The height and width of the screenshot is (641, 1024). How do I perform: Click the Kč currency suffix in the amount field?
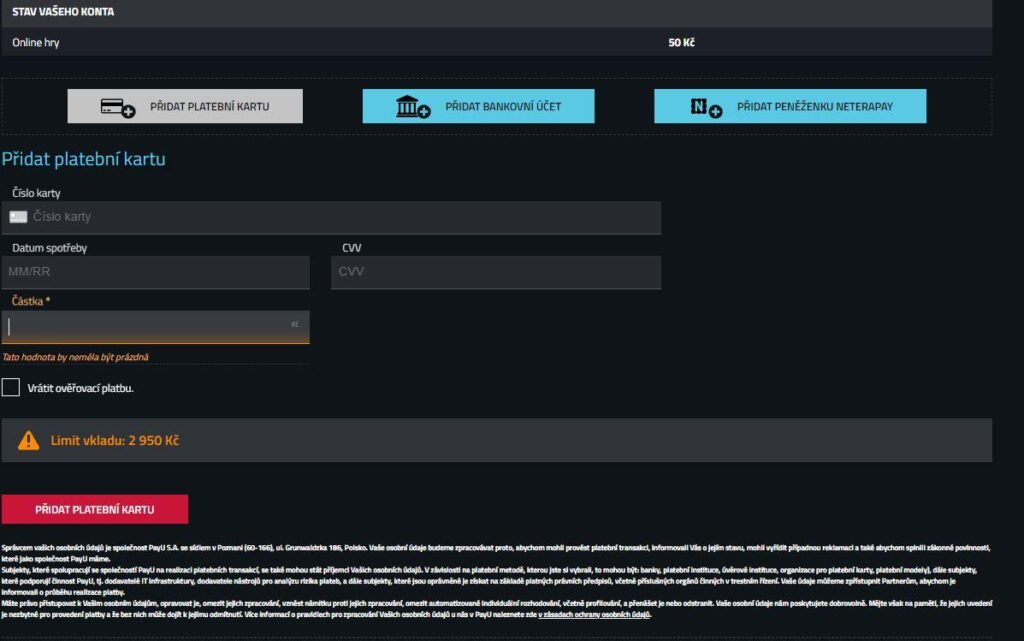point(295,325)
